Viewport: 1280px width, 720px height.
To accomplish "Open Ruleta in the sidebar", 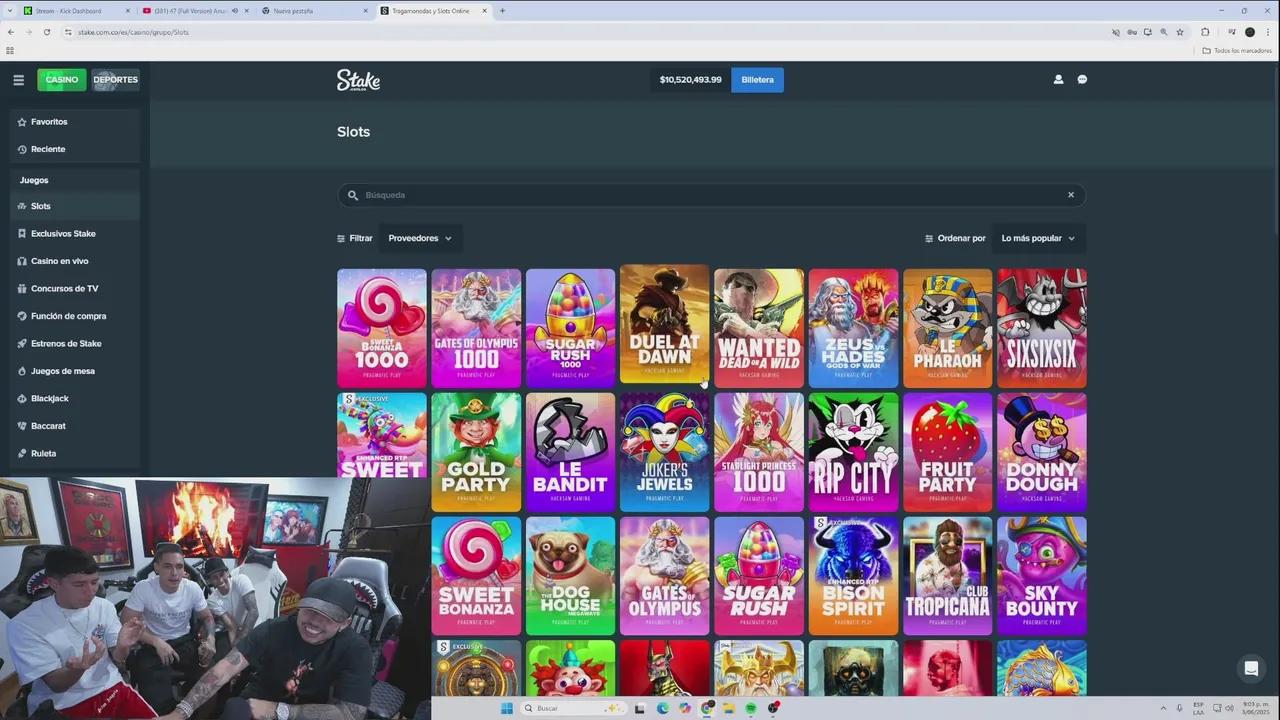I will point(75,454).
